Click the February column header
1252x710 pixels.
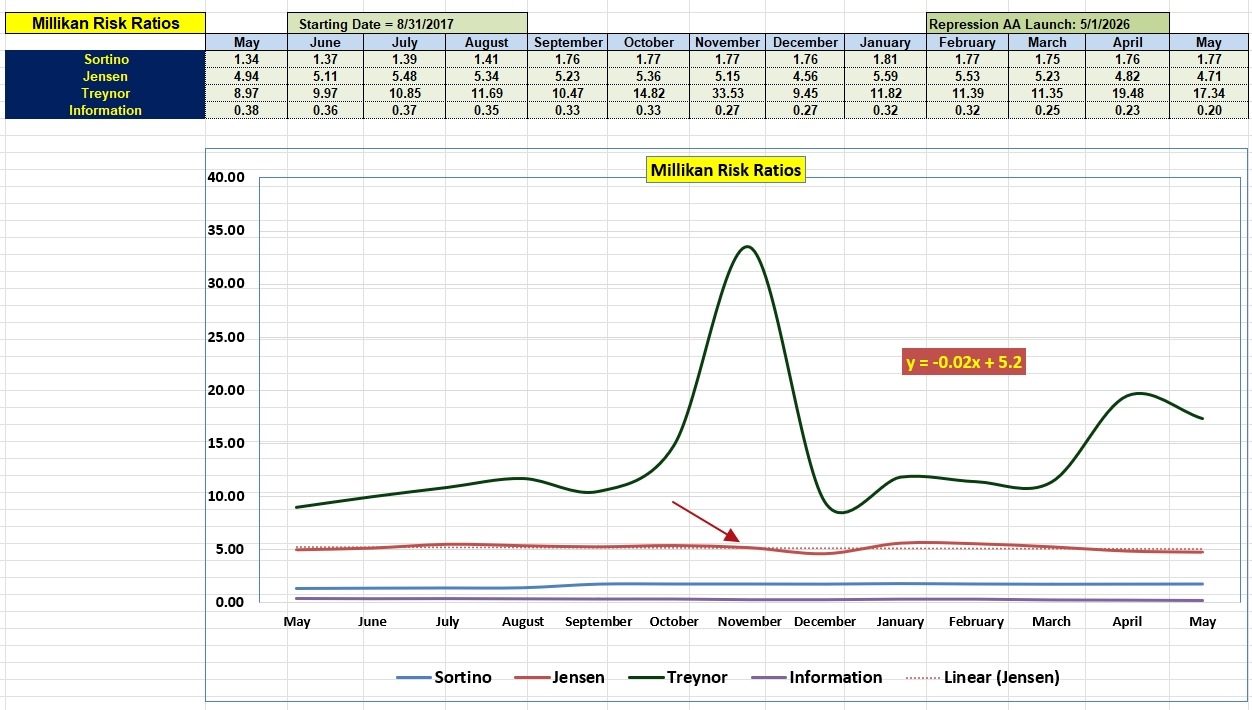pos(966,43)
